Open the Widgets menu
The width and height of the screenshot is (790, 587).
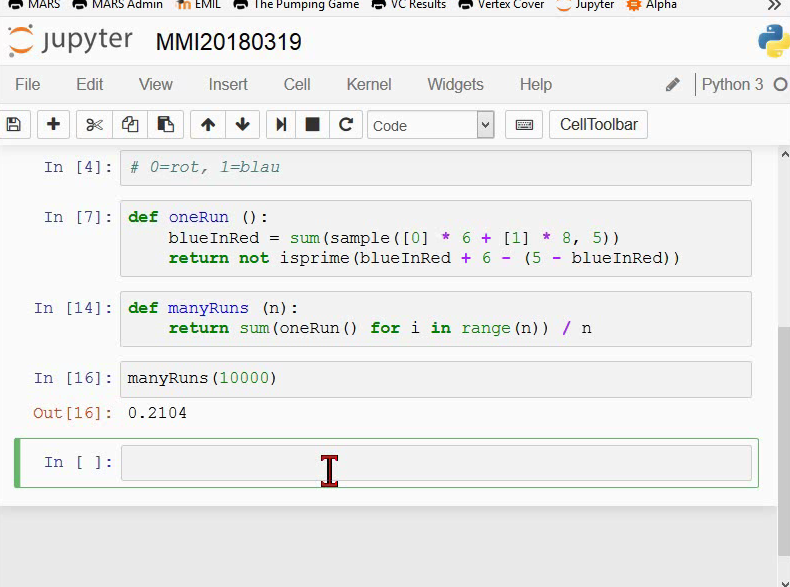(455, 84)
